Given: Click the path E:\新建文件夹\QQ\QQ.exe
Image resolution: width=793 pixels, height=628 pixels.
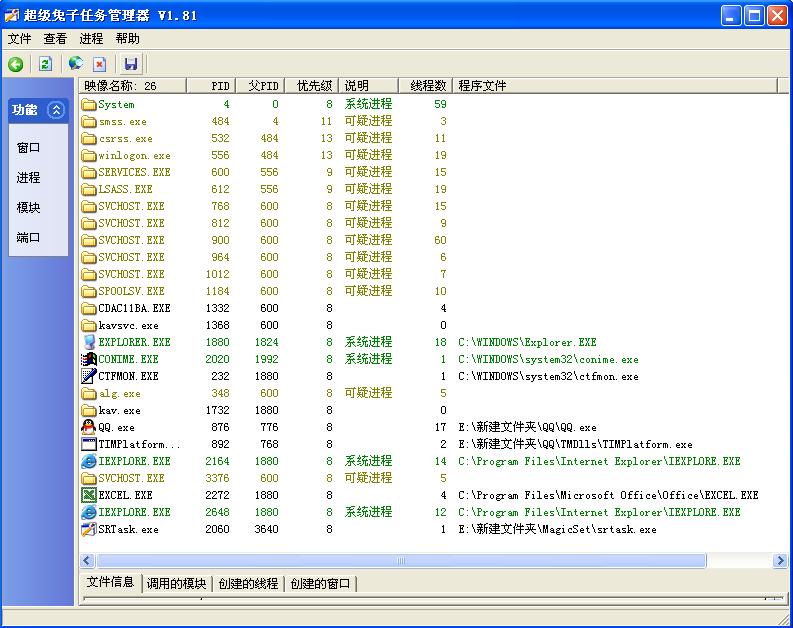Looking at the screenshot, I should point(527,427).
